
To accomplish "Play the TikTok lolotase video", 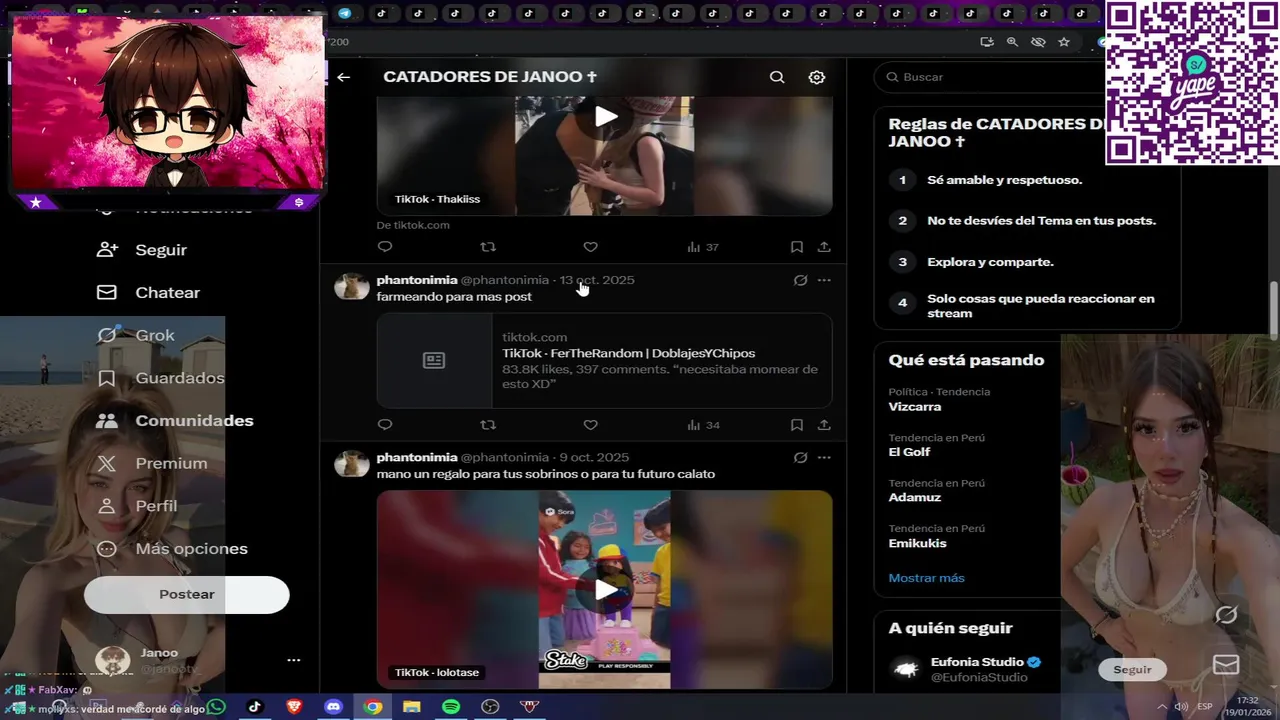I will [605, 590].
